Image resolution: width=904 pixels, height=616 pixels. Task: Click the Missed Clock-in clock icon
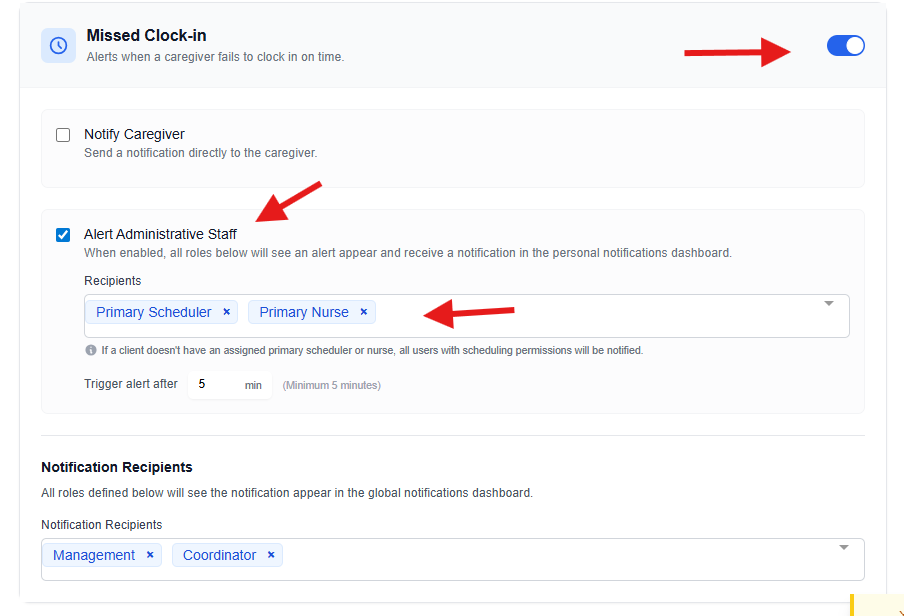[x=58, y=45]
